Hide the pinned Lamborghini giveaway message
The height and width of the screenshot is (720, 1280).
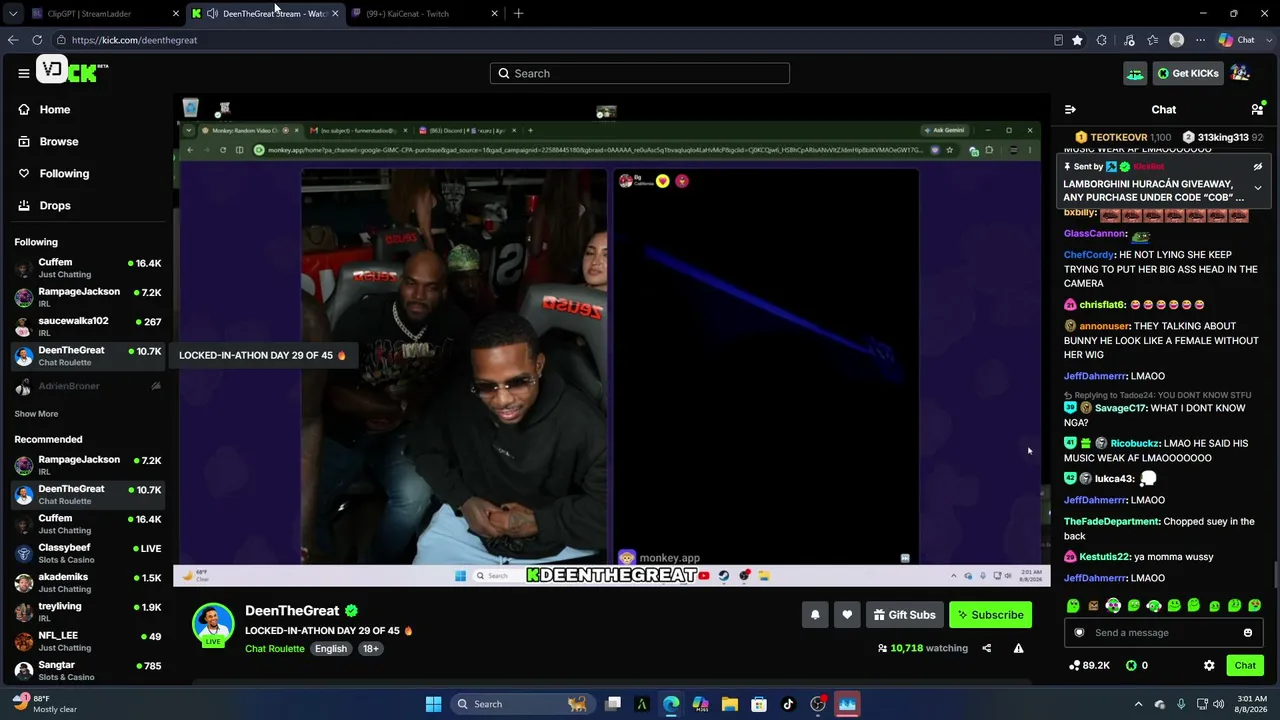[1257, 167]
